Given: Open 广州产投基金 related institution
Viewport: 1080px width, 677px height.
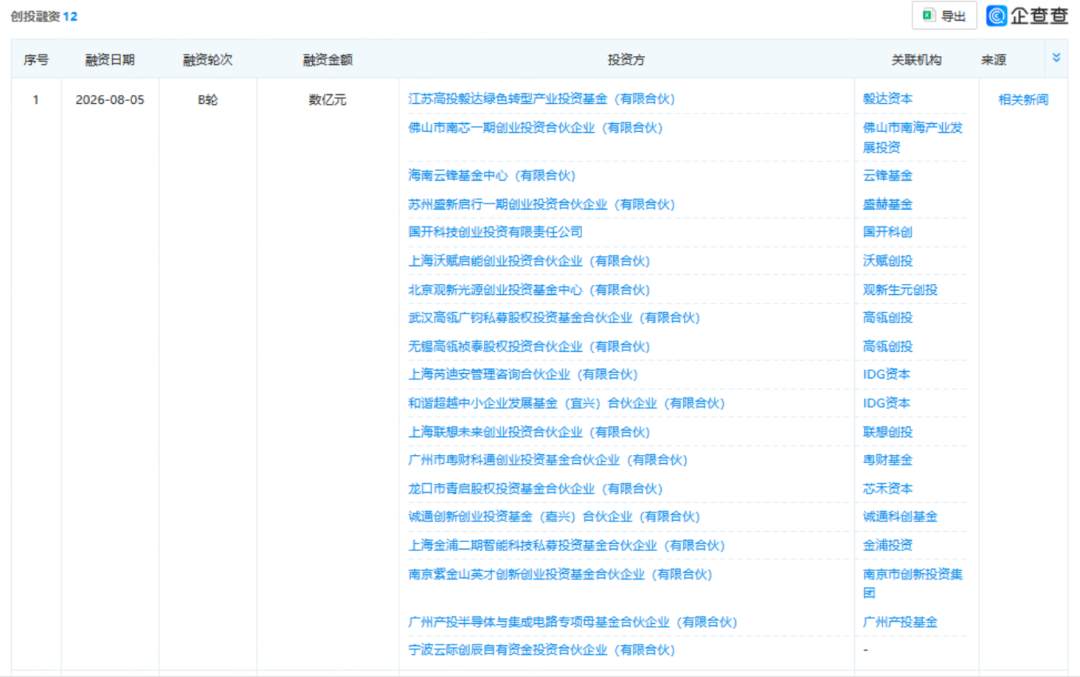Looking at the screenshot, I should pyautogui.click(x=900, y=622).
